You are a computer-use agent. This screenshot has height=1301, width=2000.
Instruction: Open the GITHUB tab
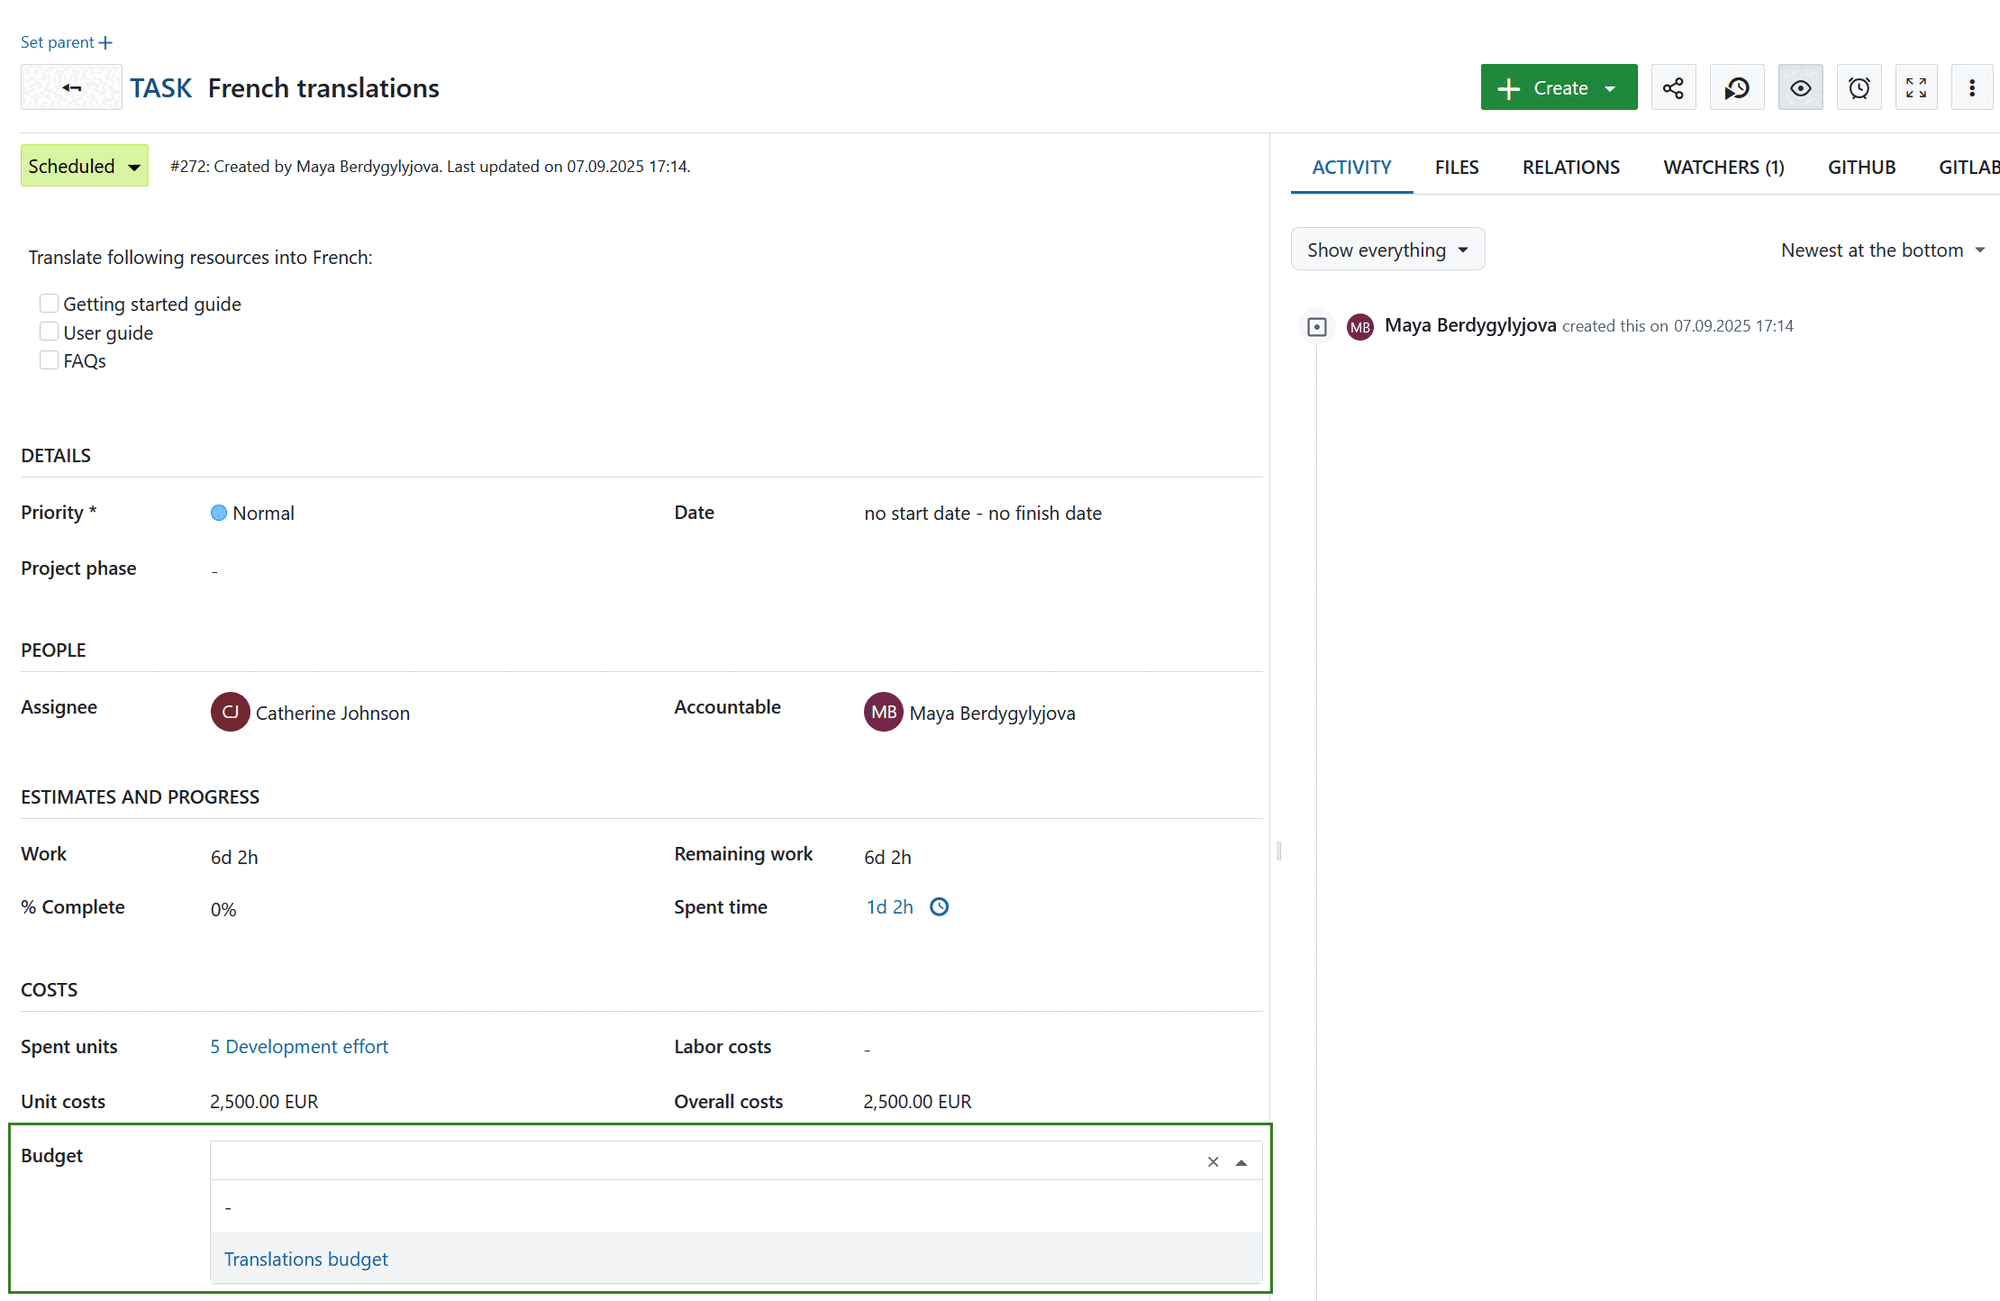point(1861,167)
